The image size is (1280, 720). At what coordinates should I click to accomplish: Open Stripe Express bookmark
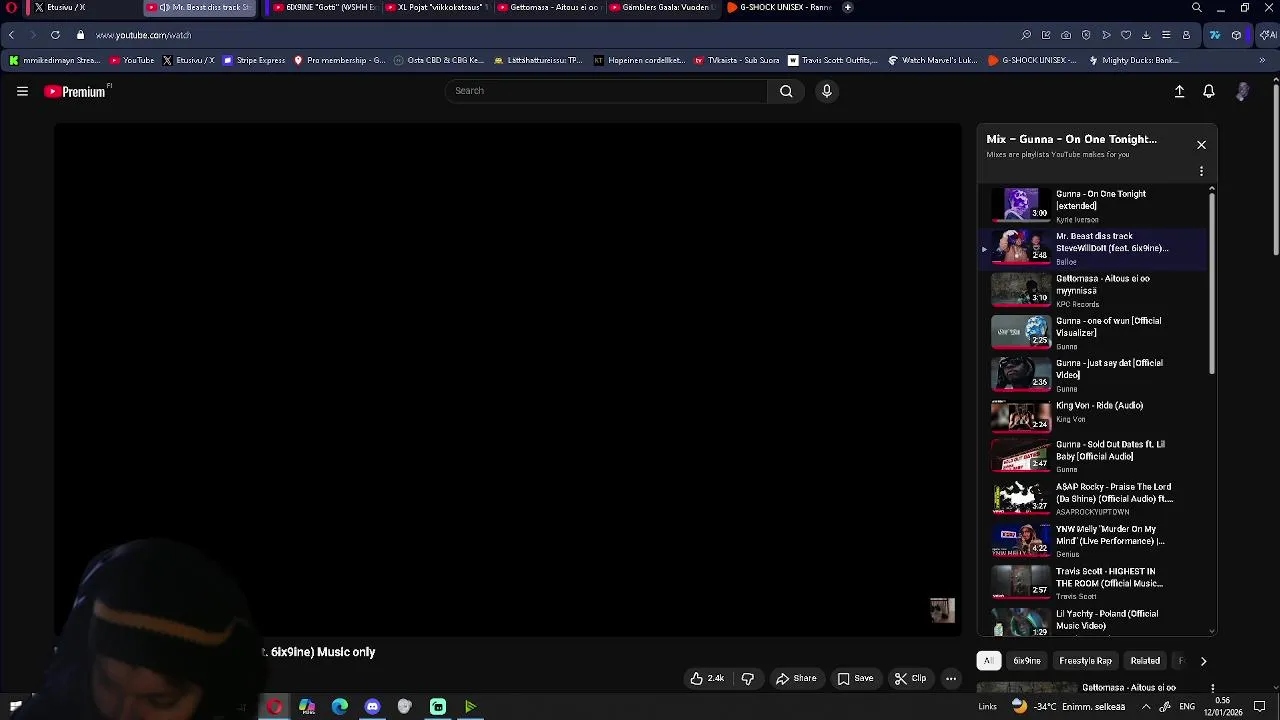(x=254, y=60)
